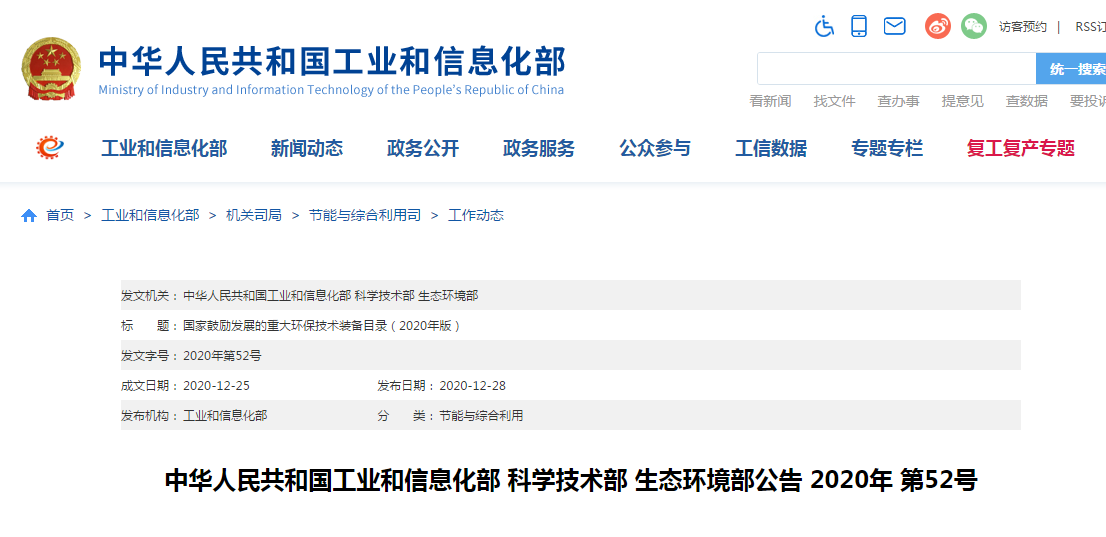Open the WeChat social icon
Screen dimensions: 1106x537
click(x=973, y=27)
